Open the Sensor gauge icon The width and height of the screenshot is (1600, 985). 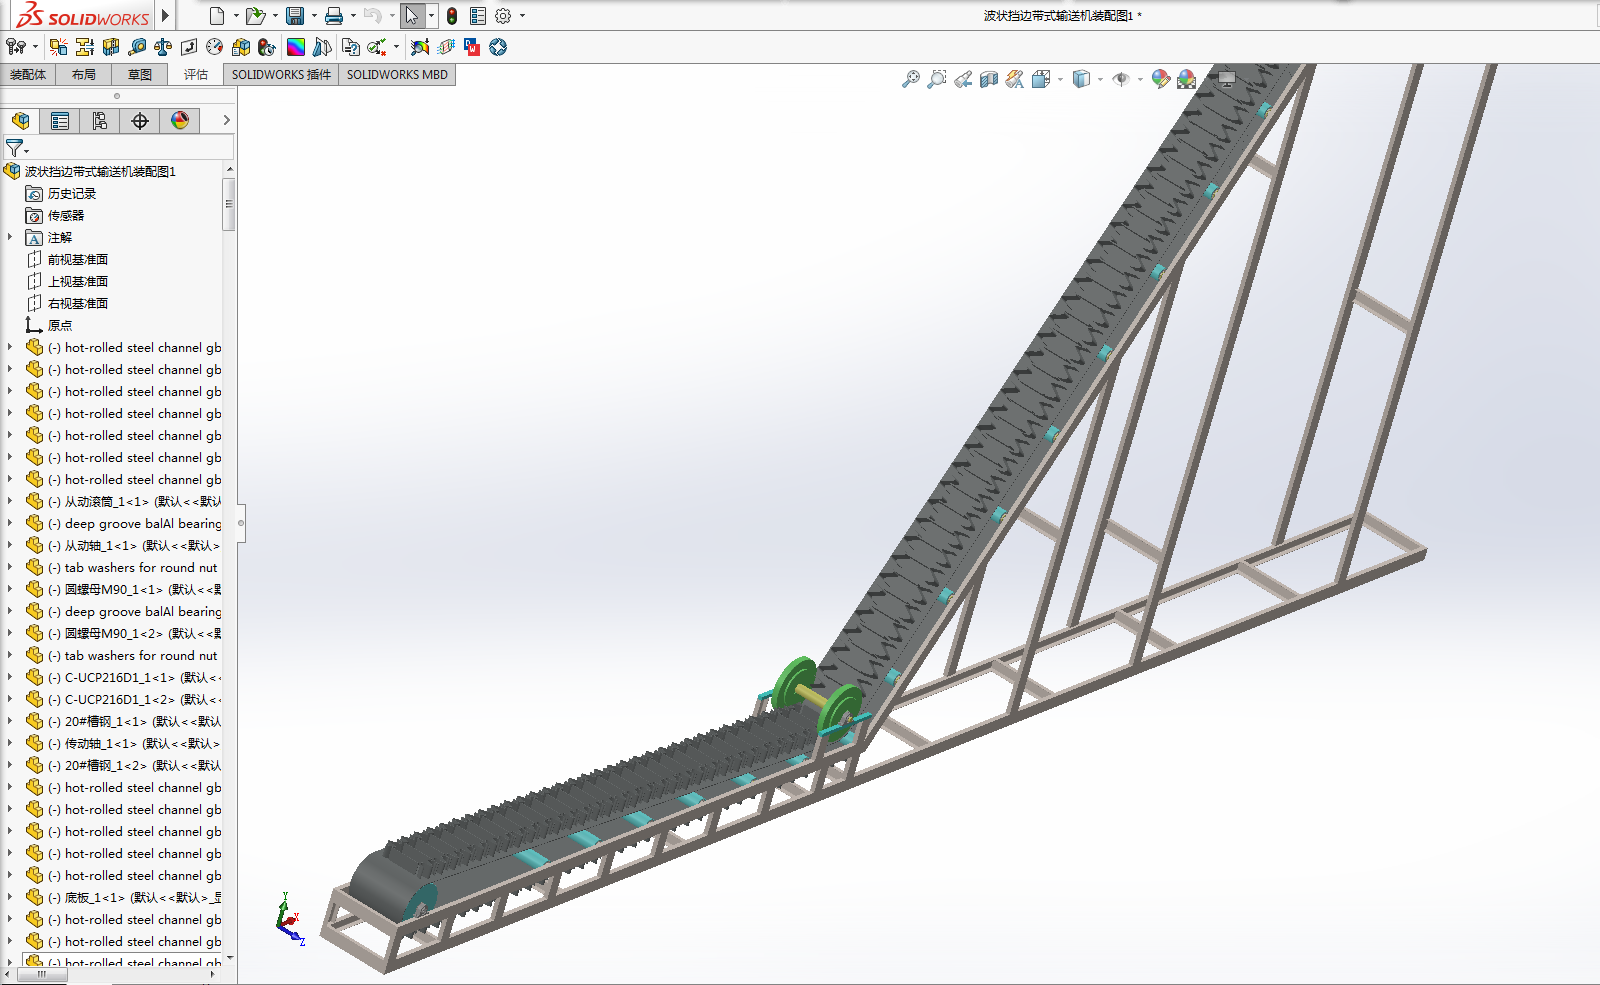215,47
